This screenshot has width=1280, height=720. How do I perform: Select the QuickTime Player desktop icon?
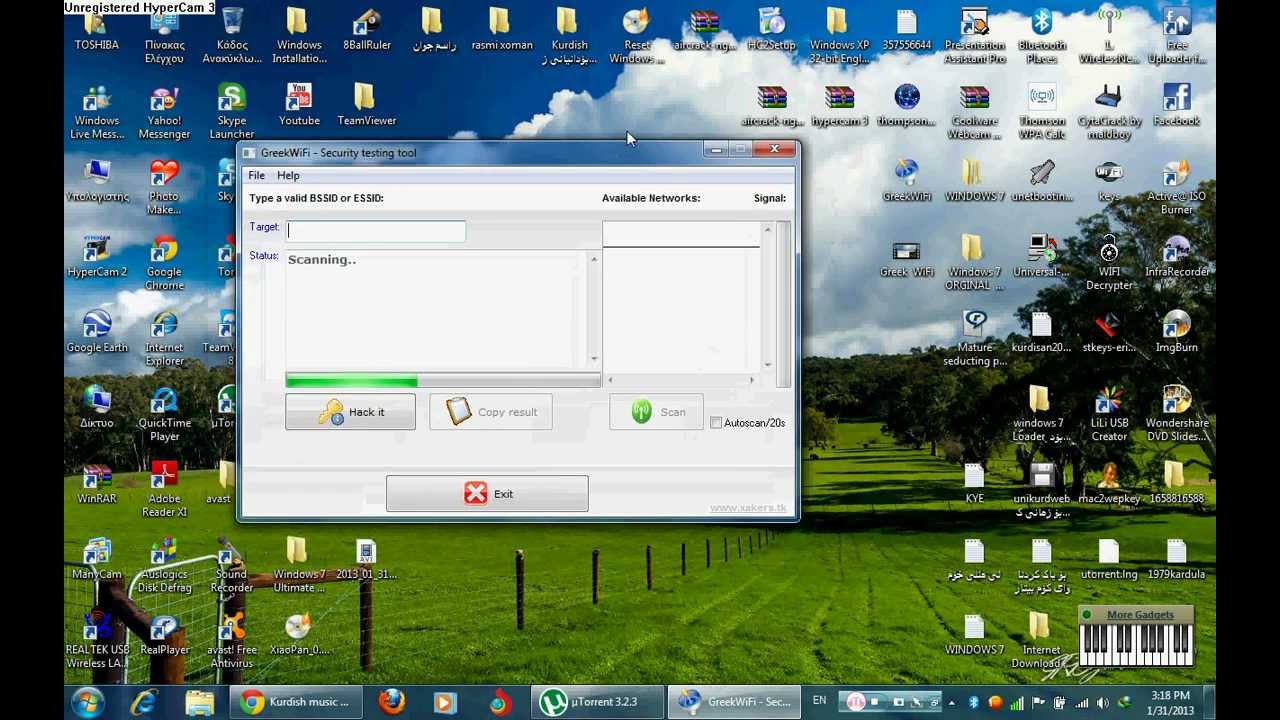pyautogui.click(x=164, y=414)
